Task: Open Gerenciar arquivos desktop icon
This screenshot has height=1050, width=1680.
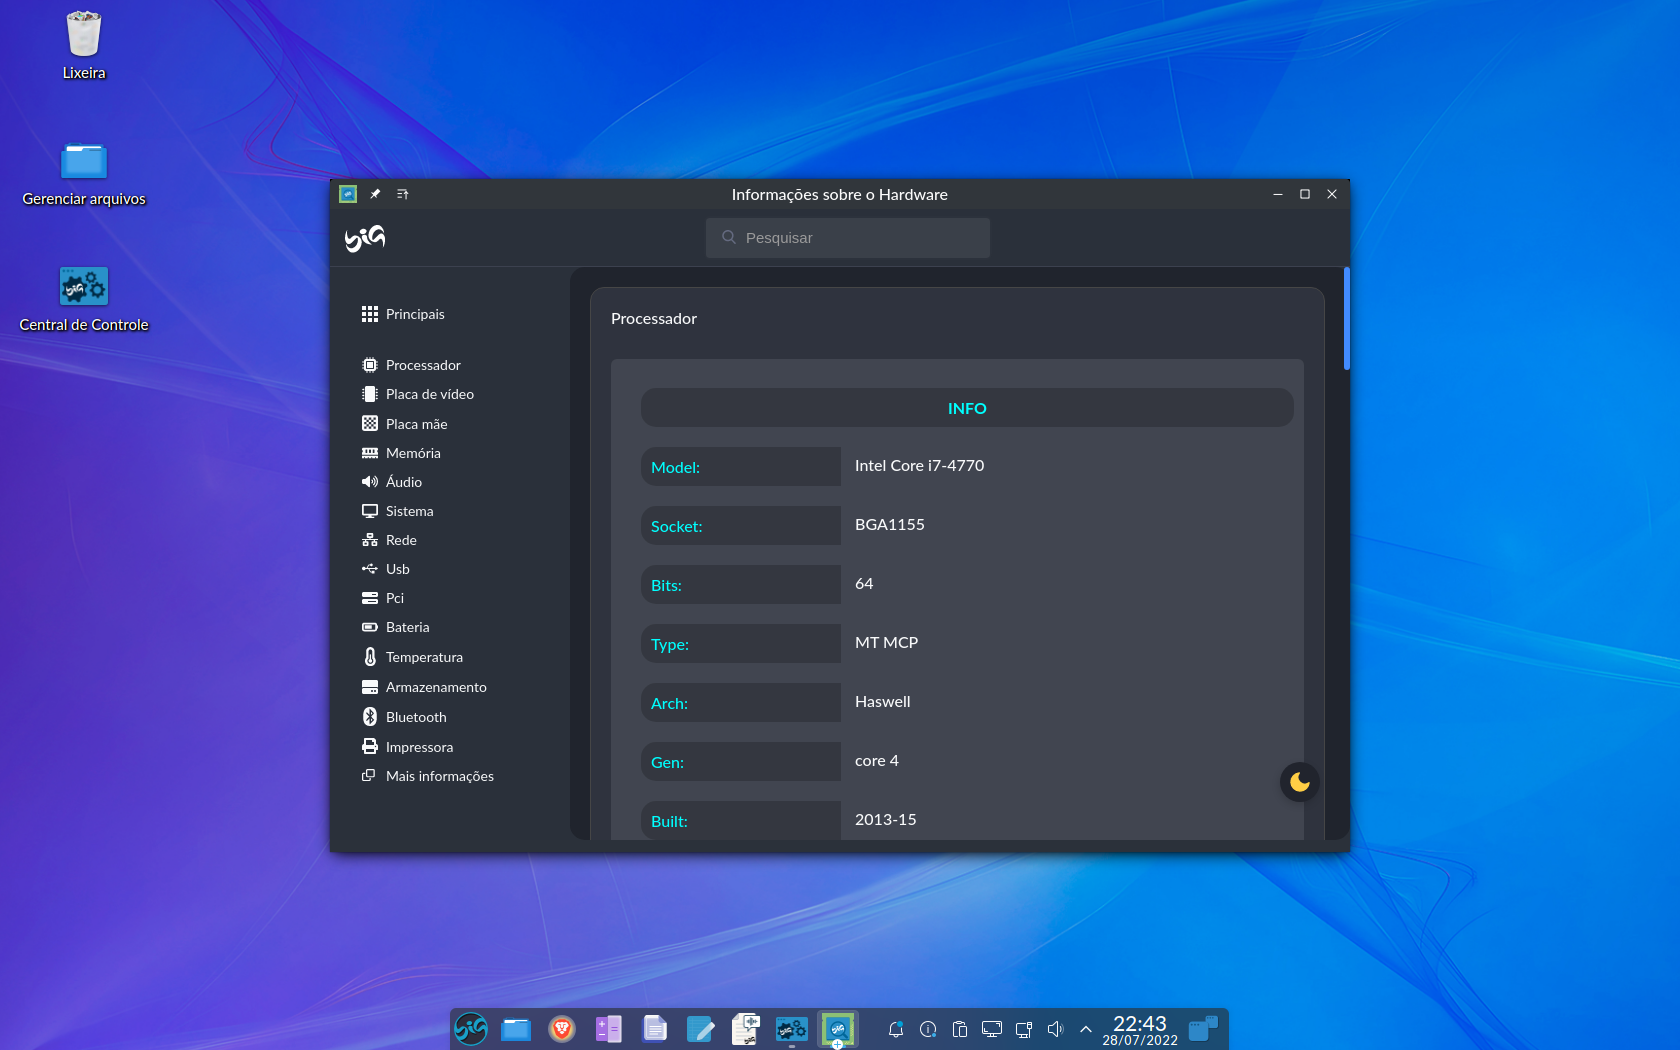Action: [x=84, y=174]
